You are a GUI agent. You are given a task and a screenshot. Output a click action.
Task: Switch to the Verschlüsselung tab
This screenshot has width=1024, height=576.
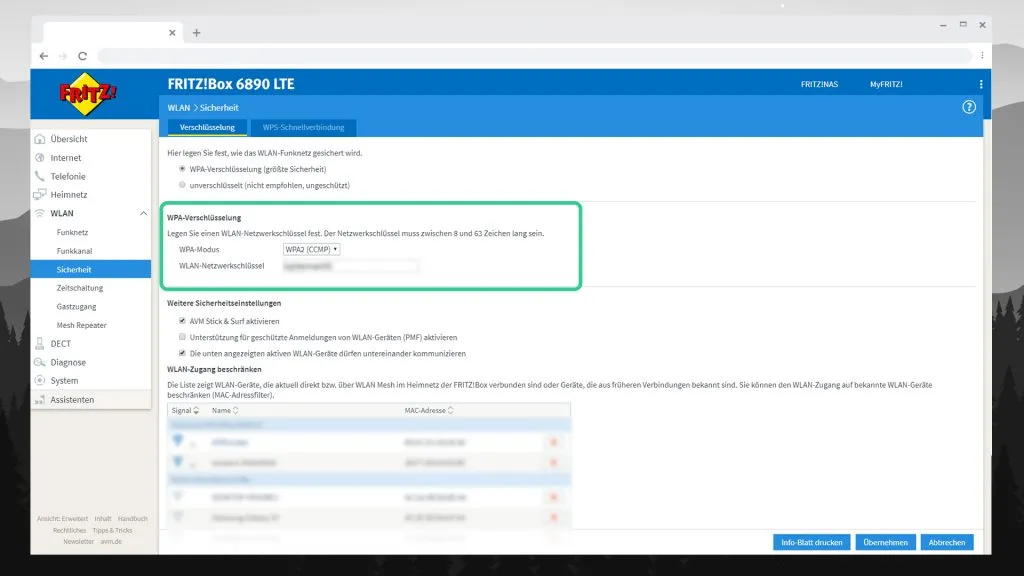point(207,127)
